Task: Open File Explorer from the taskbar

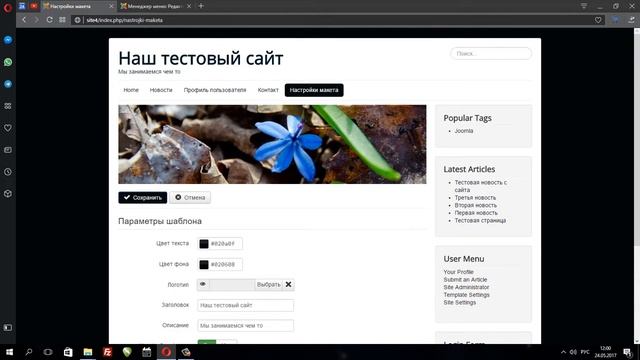Action: coord(88,352)
